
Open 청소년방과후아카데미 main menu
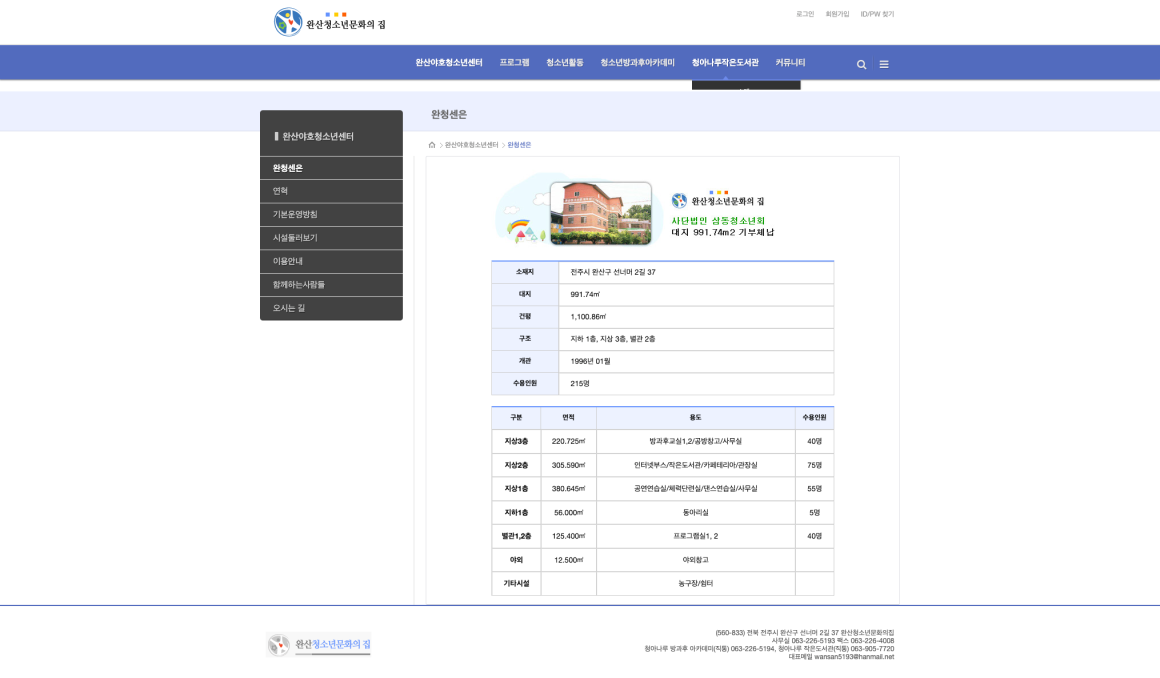637,63
